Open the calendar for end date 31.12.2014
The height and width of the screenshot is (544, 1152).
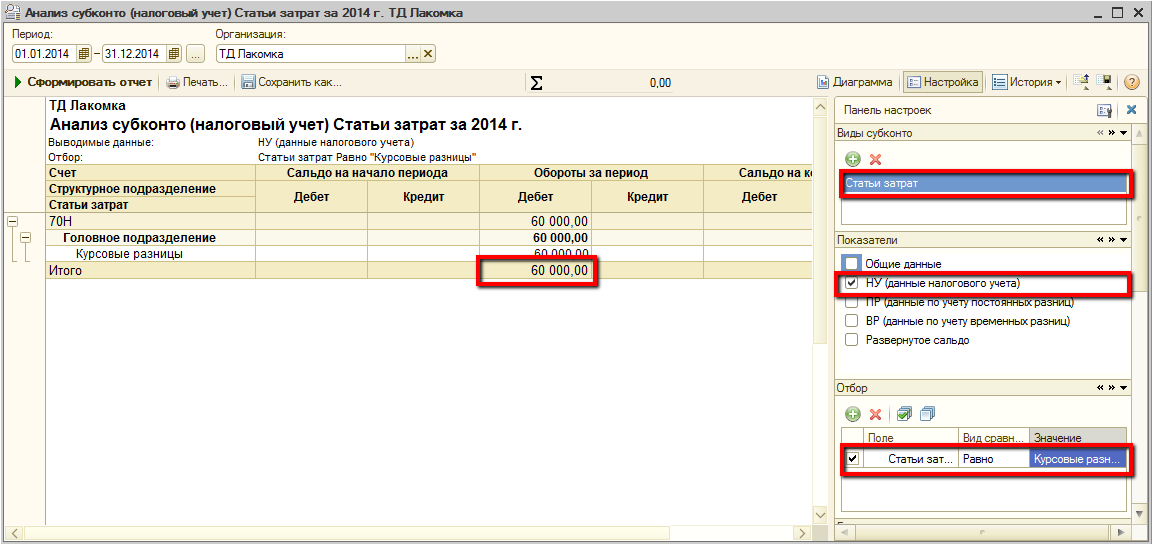174,54
